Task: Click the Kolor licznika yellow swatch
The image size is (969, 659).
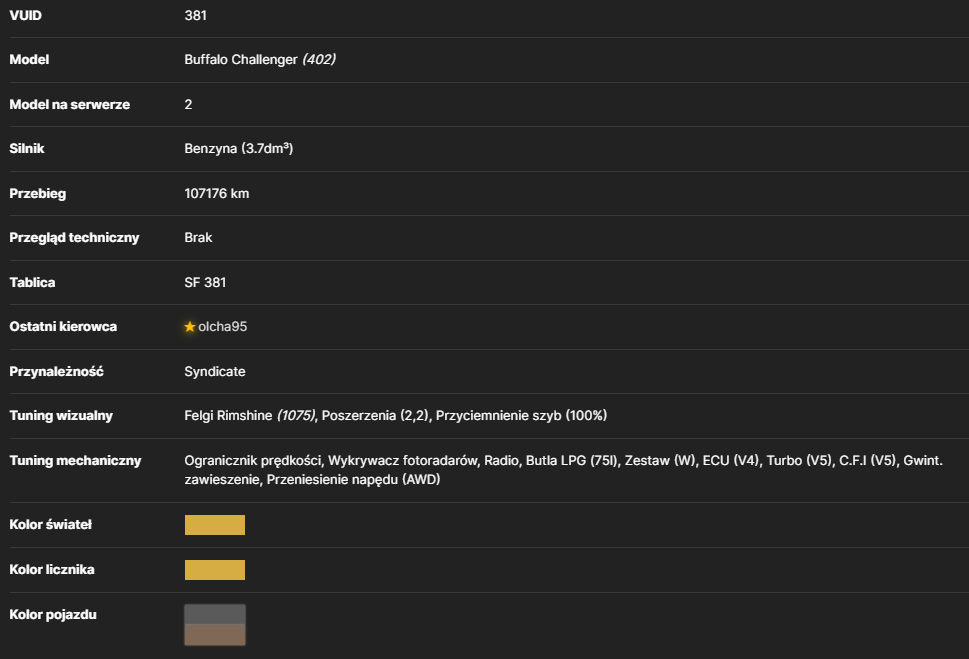Action: click(x=214, y=570)
